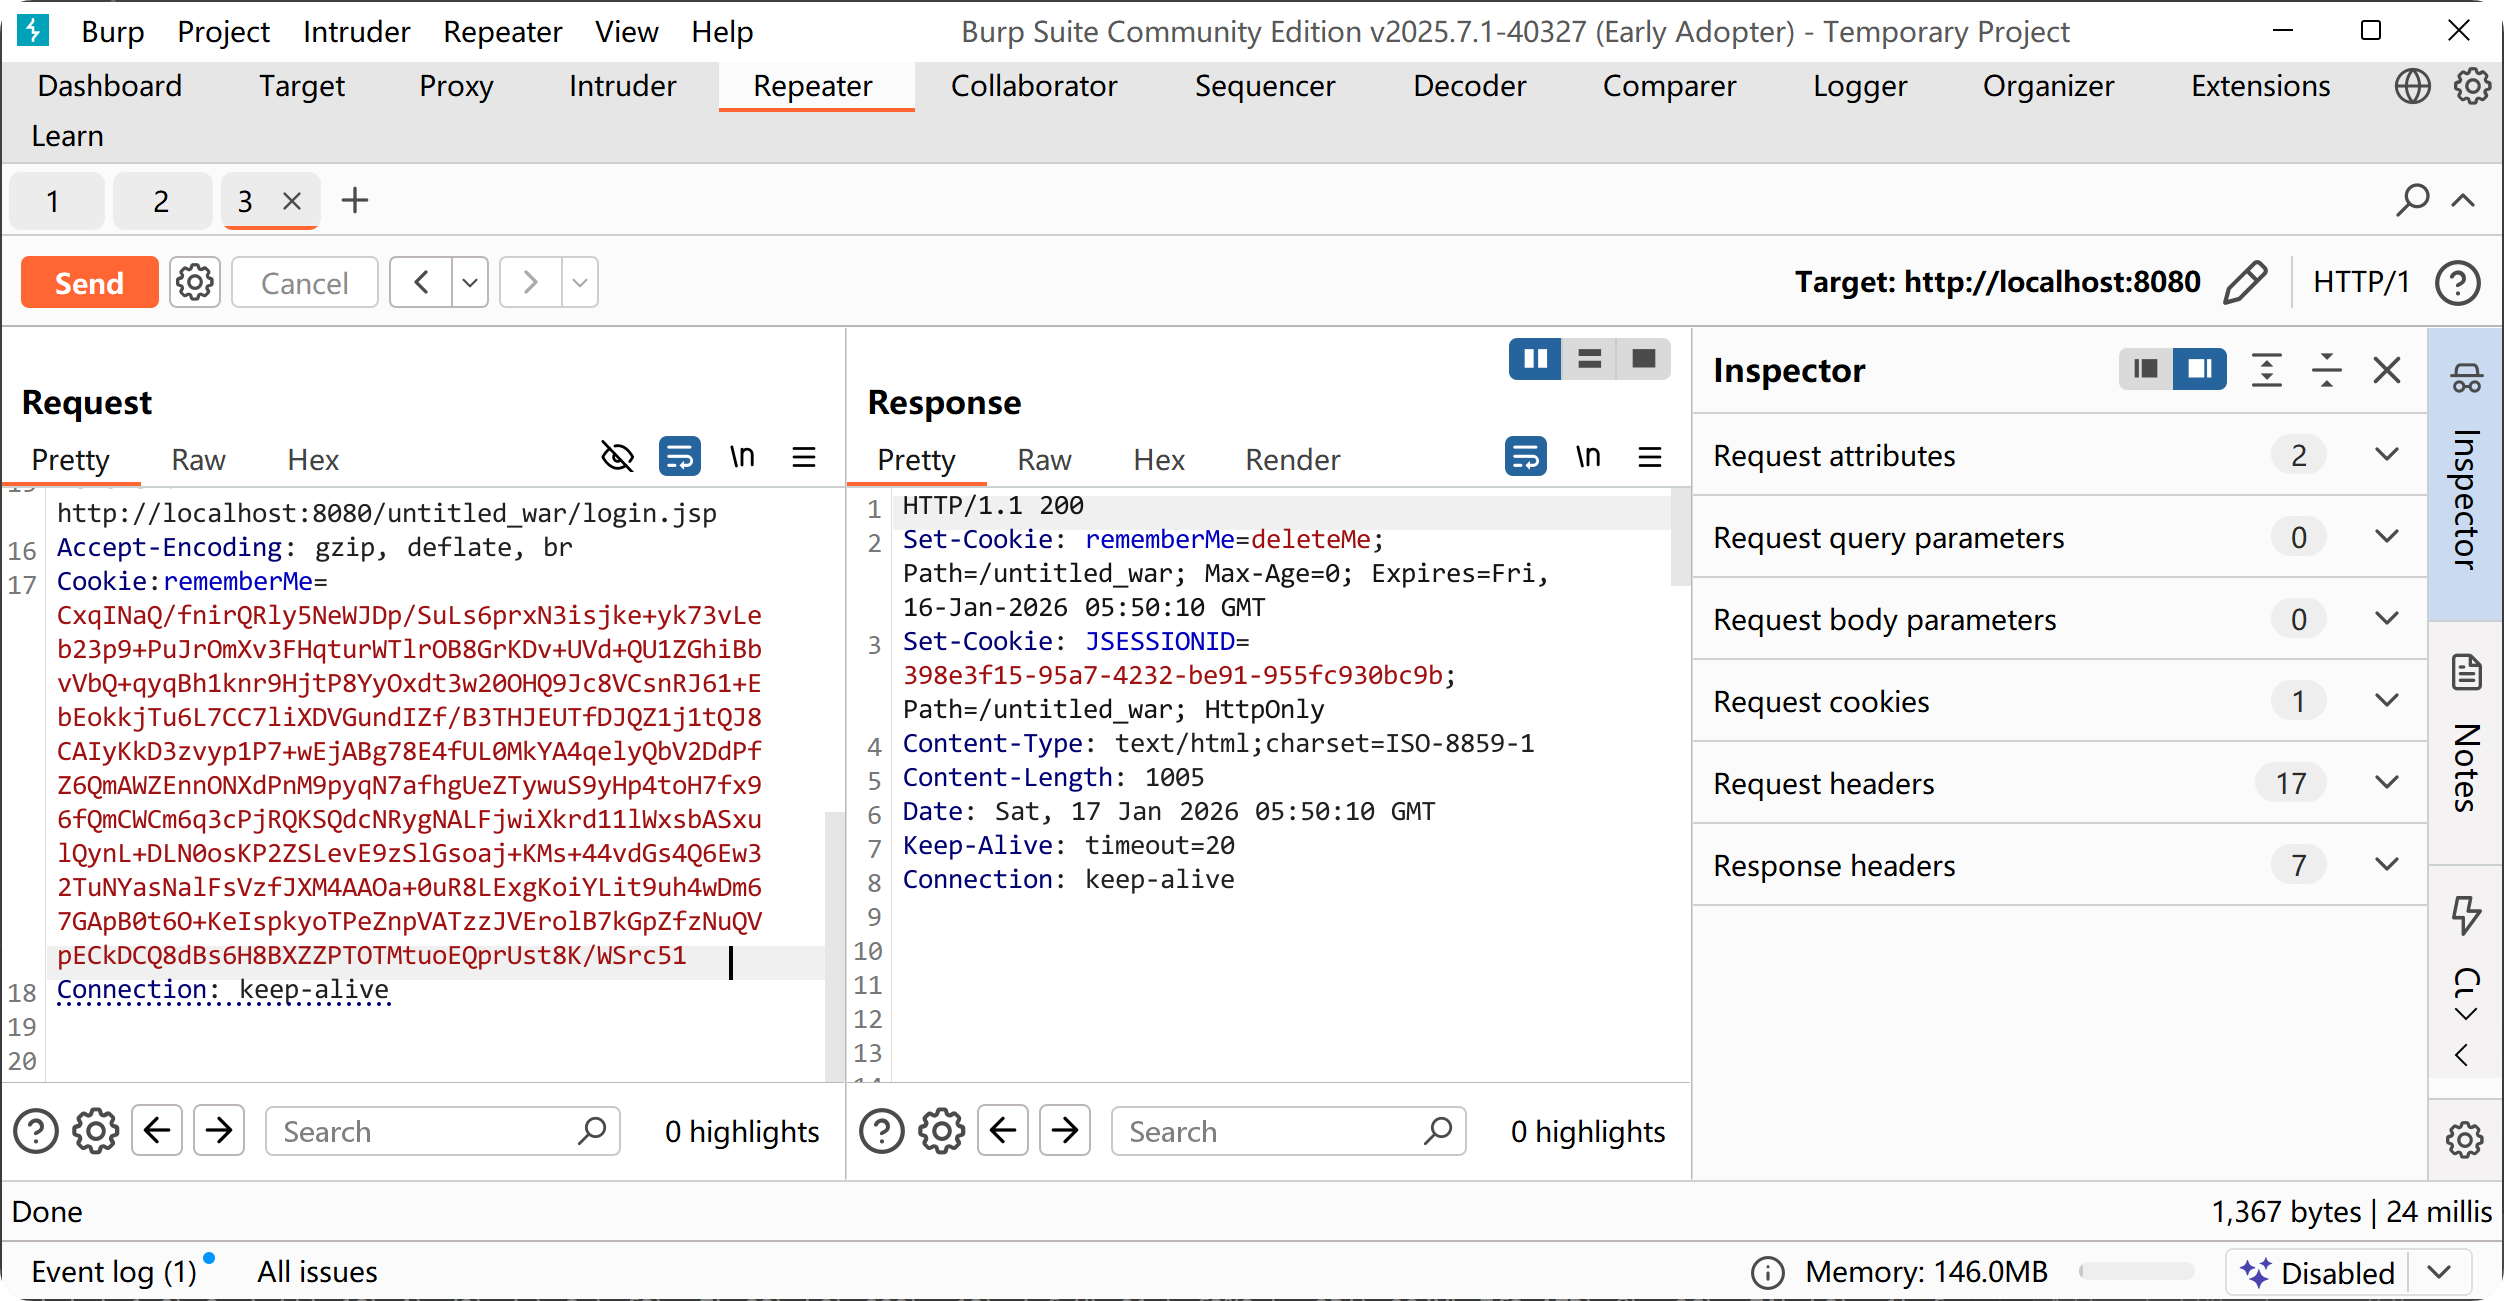Switch to the Intruder tool tab
This screenshot has height=1301, width=2504.
pos(622,86)
